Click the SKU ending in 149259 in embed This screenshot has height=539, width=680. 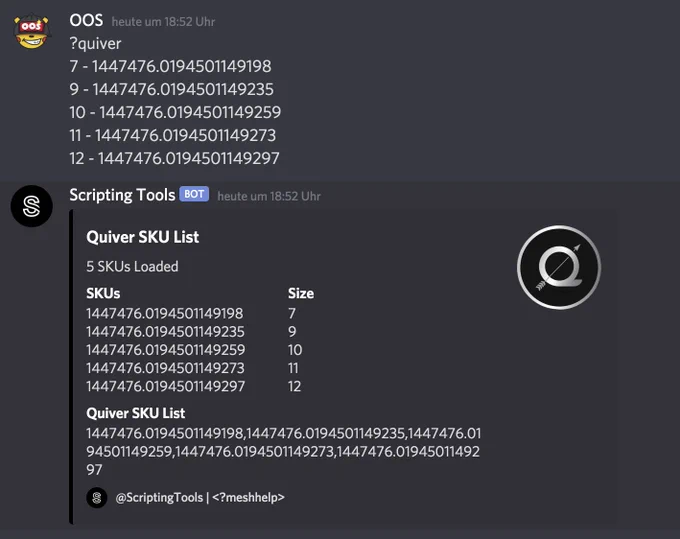[166, 350]
